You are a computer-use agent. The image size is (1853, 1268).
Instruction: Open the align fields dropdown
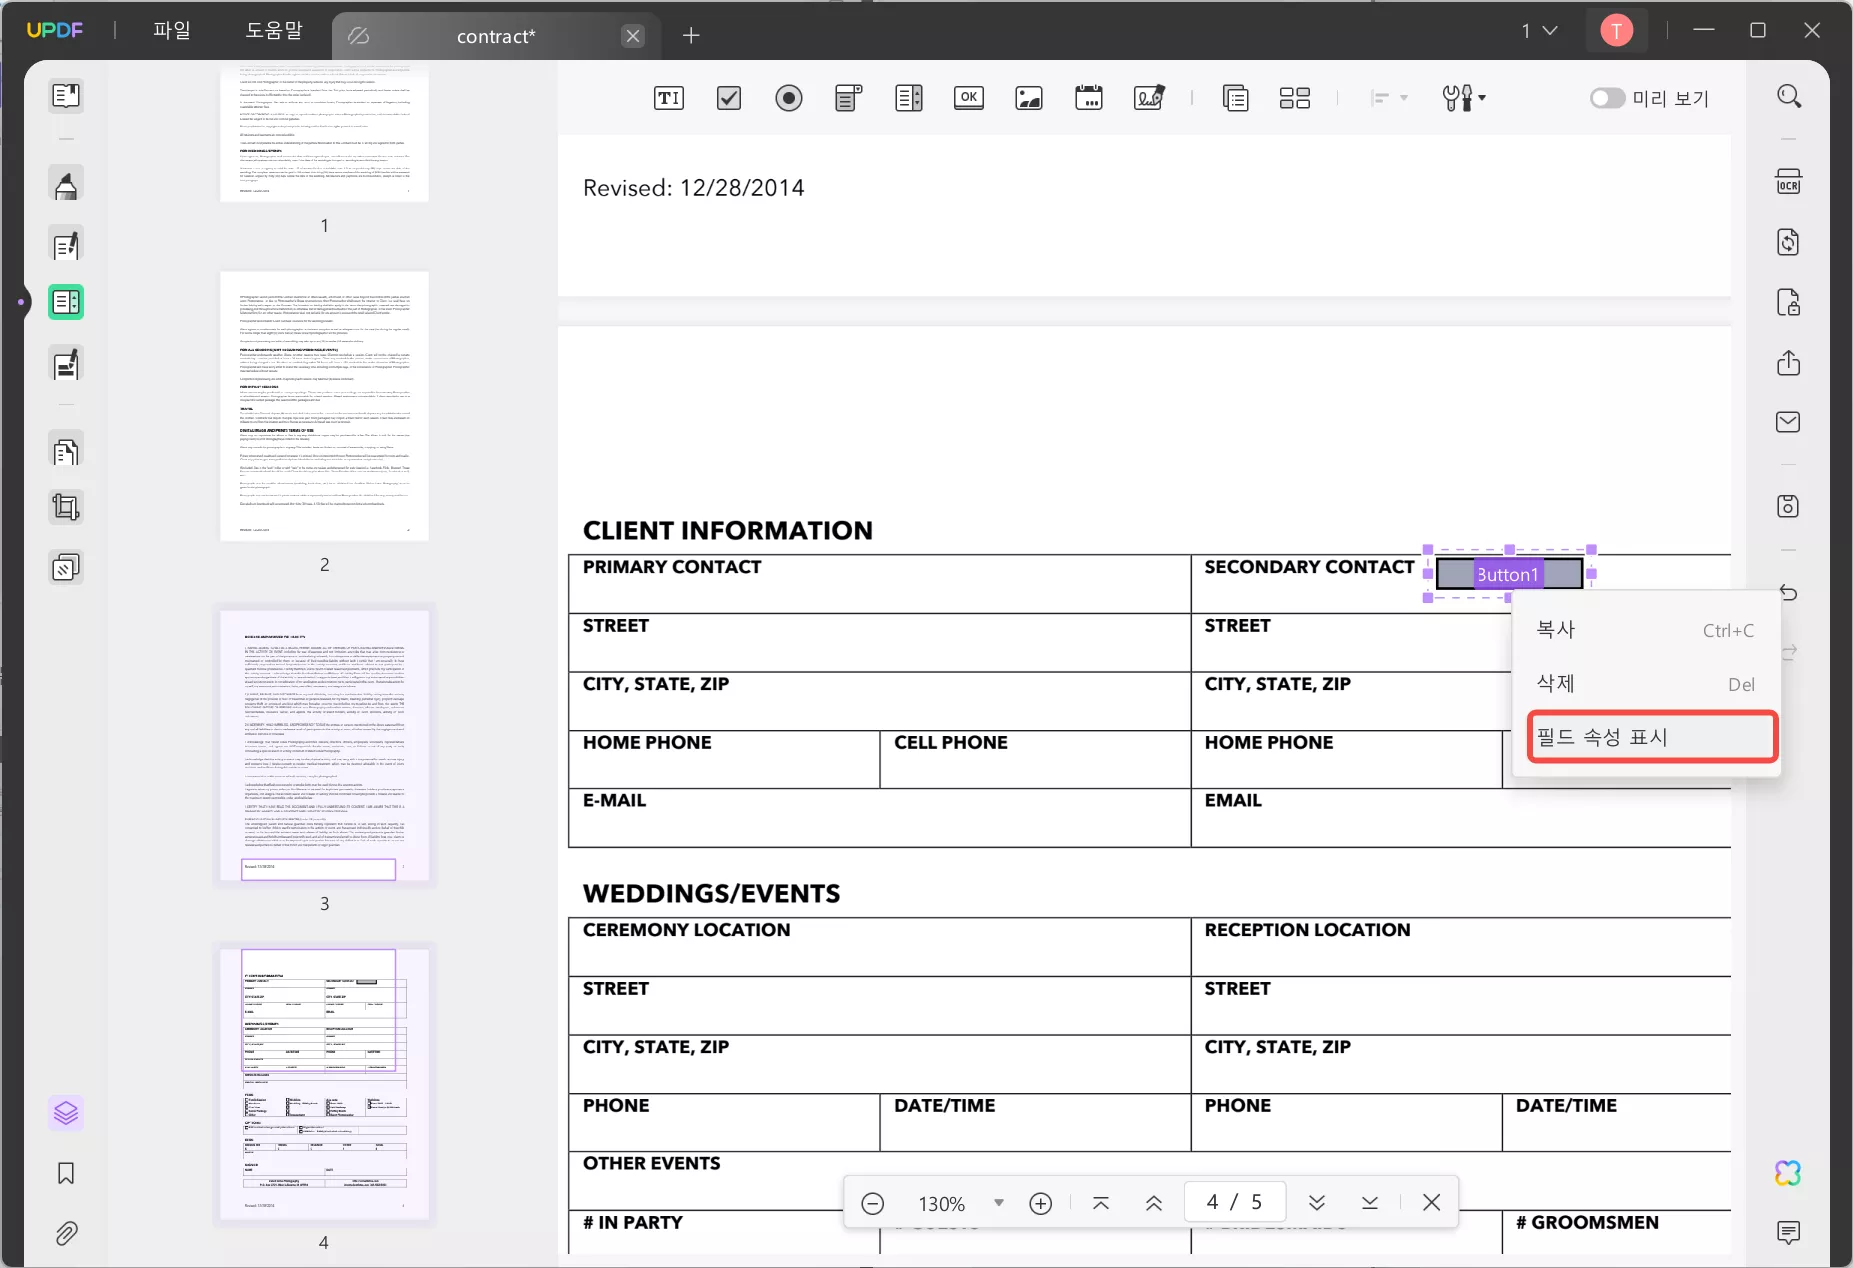(x=1389, y=98)
